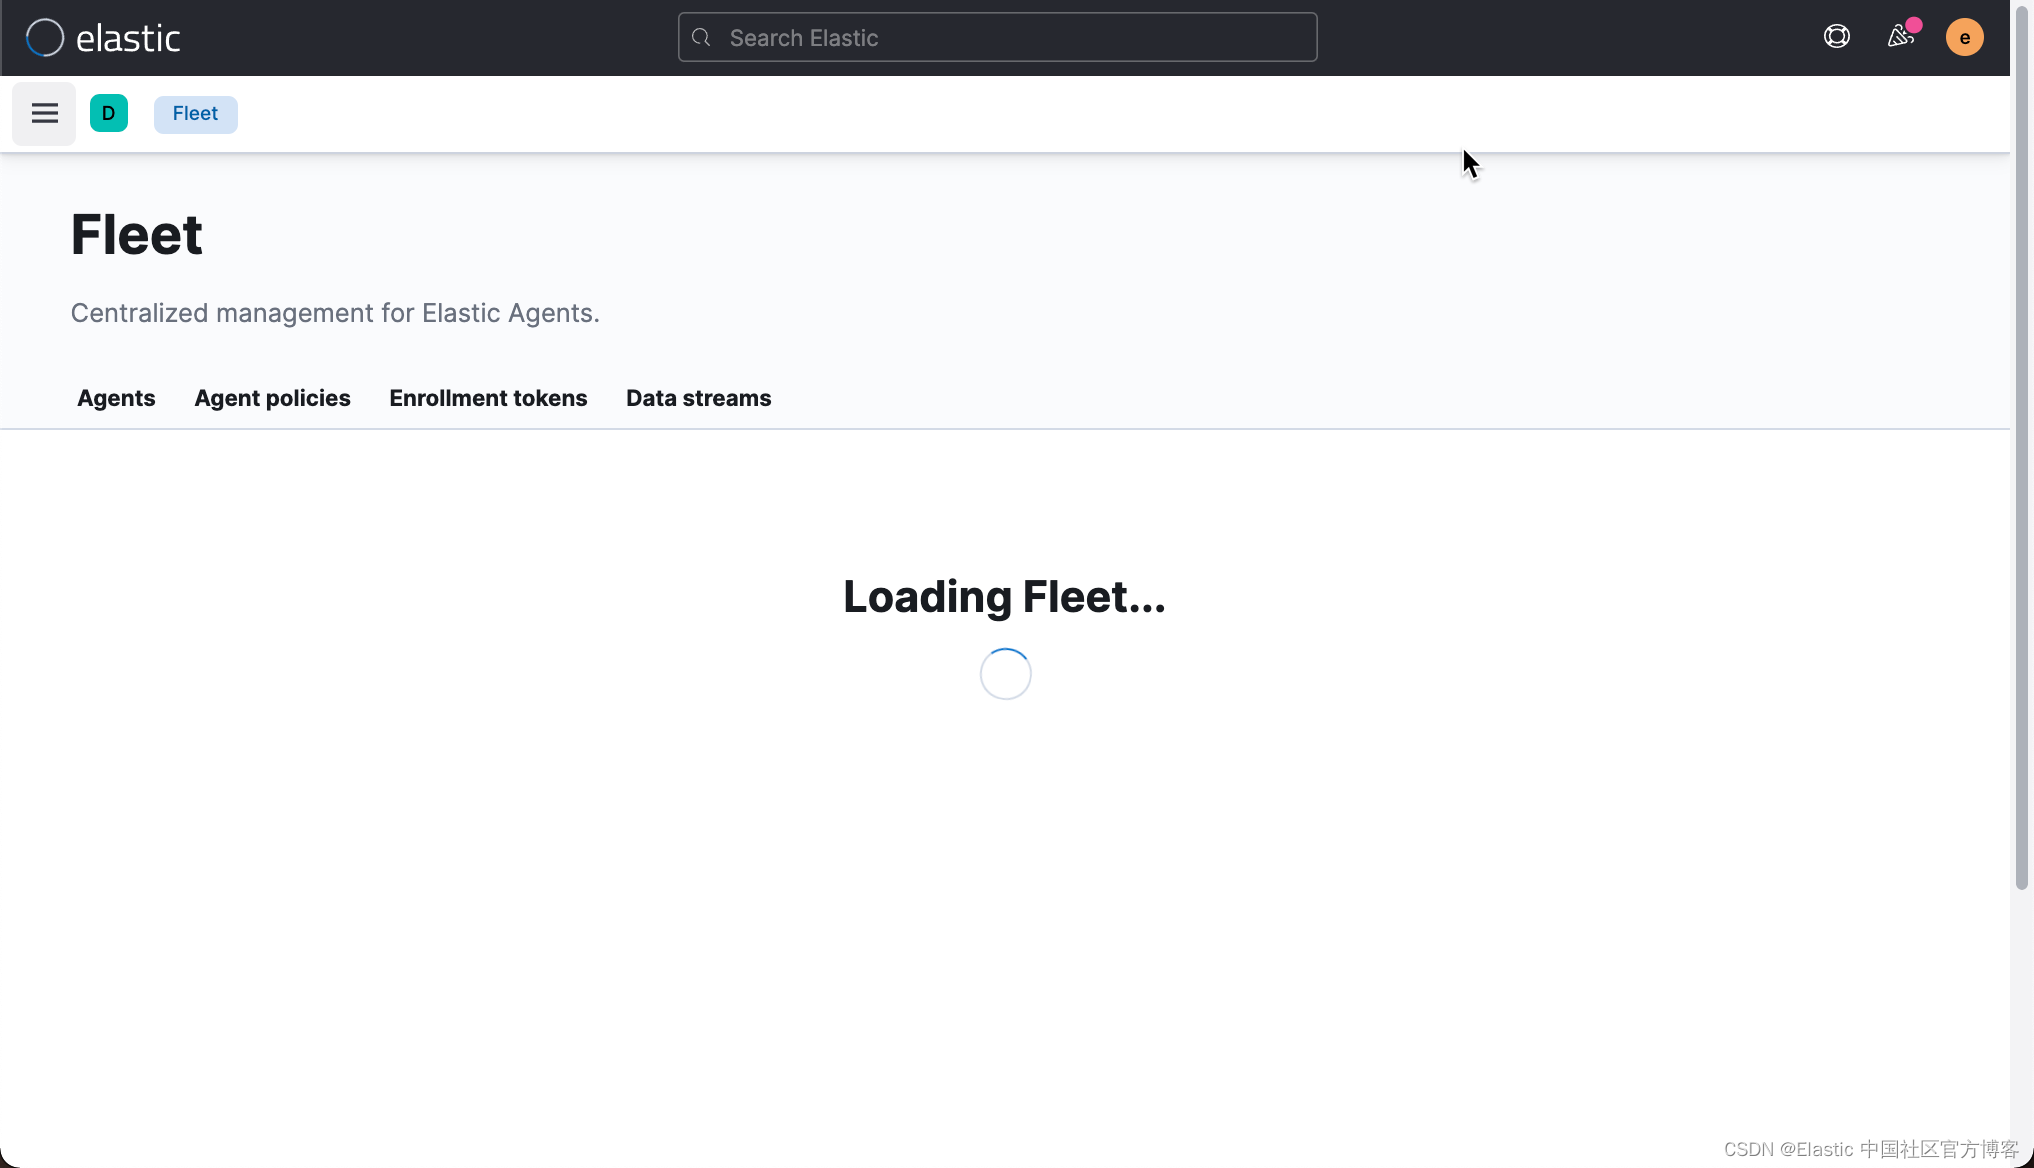Click the elastic wordmark text
Screen dimensions: 2034x1168
tap(128, 38)
